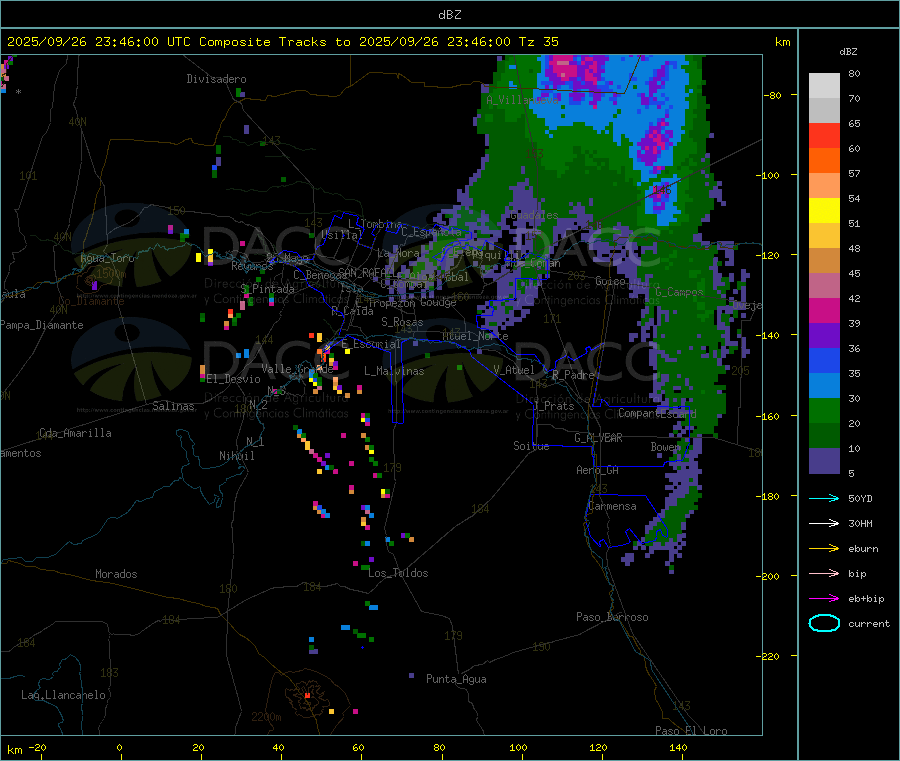Click the 'Punta_Agua' map label
900x761 pixels.
(456, 679)
